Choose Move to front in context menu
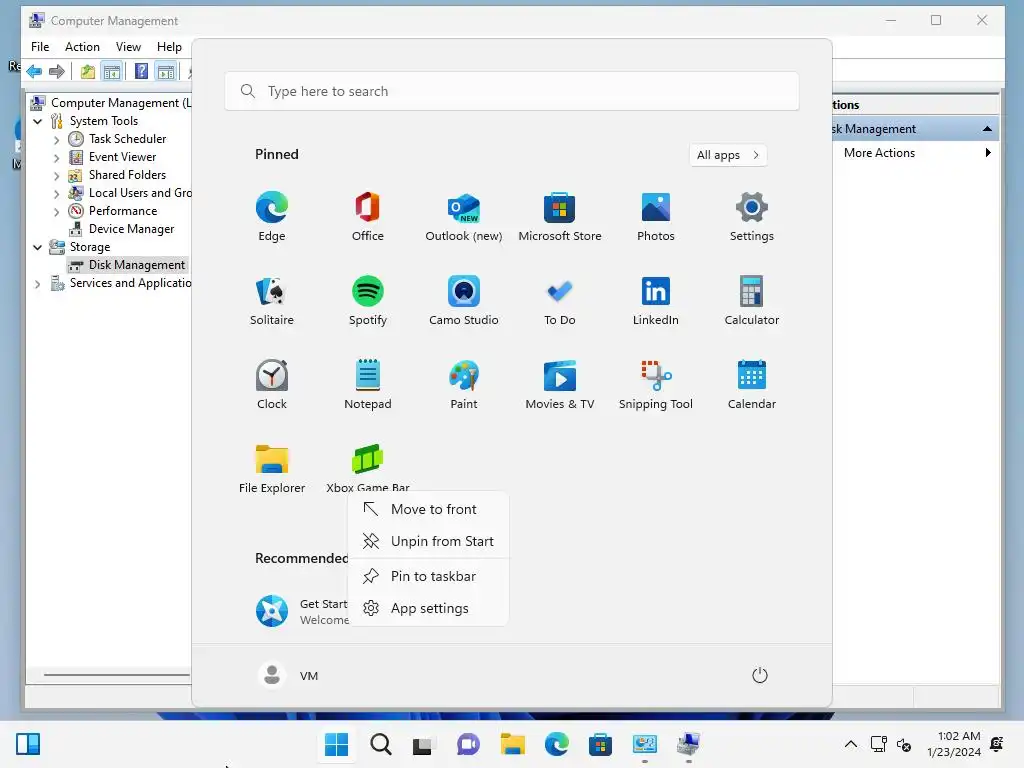This screenshot has width=1024, height=768. (x=429, y=509)
